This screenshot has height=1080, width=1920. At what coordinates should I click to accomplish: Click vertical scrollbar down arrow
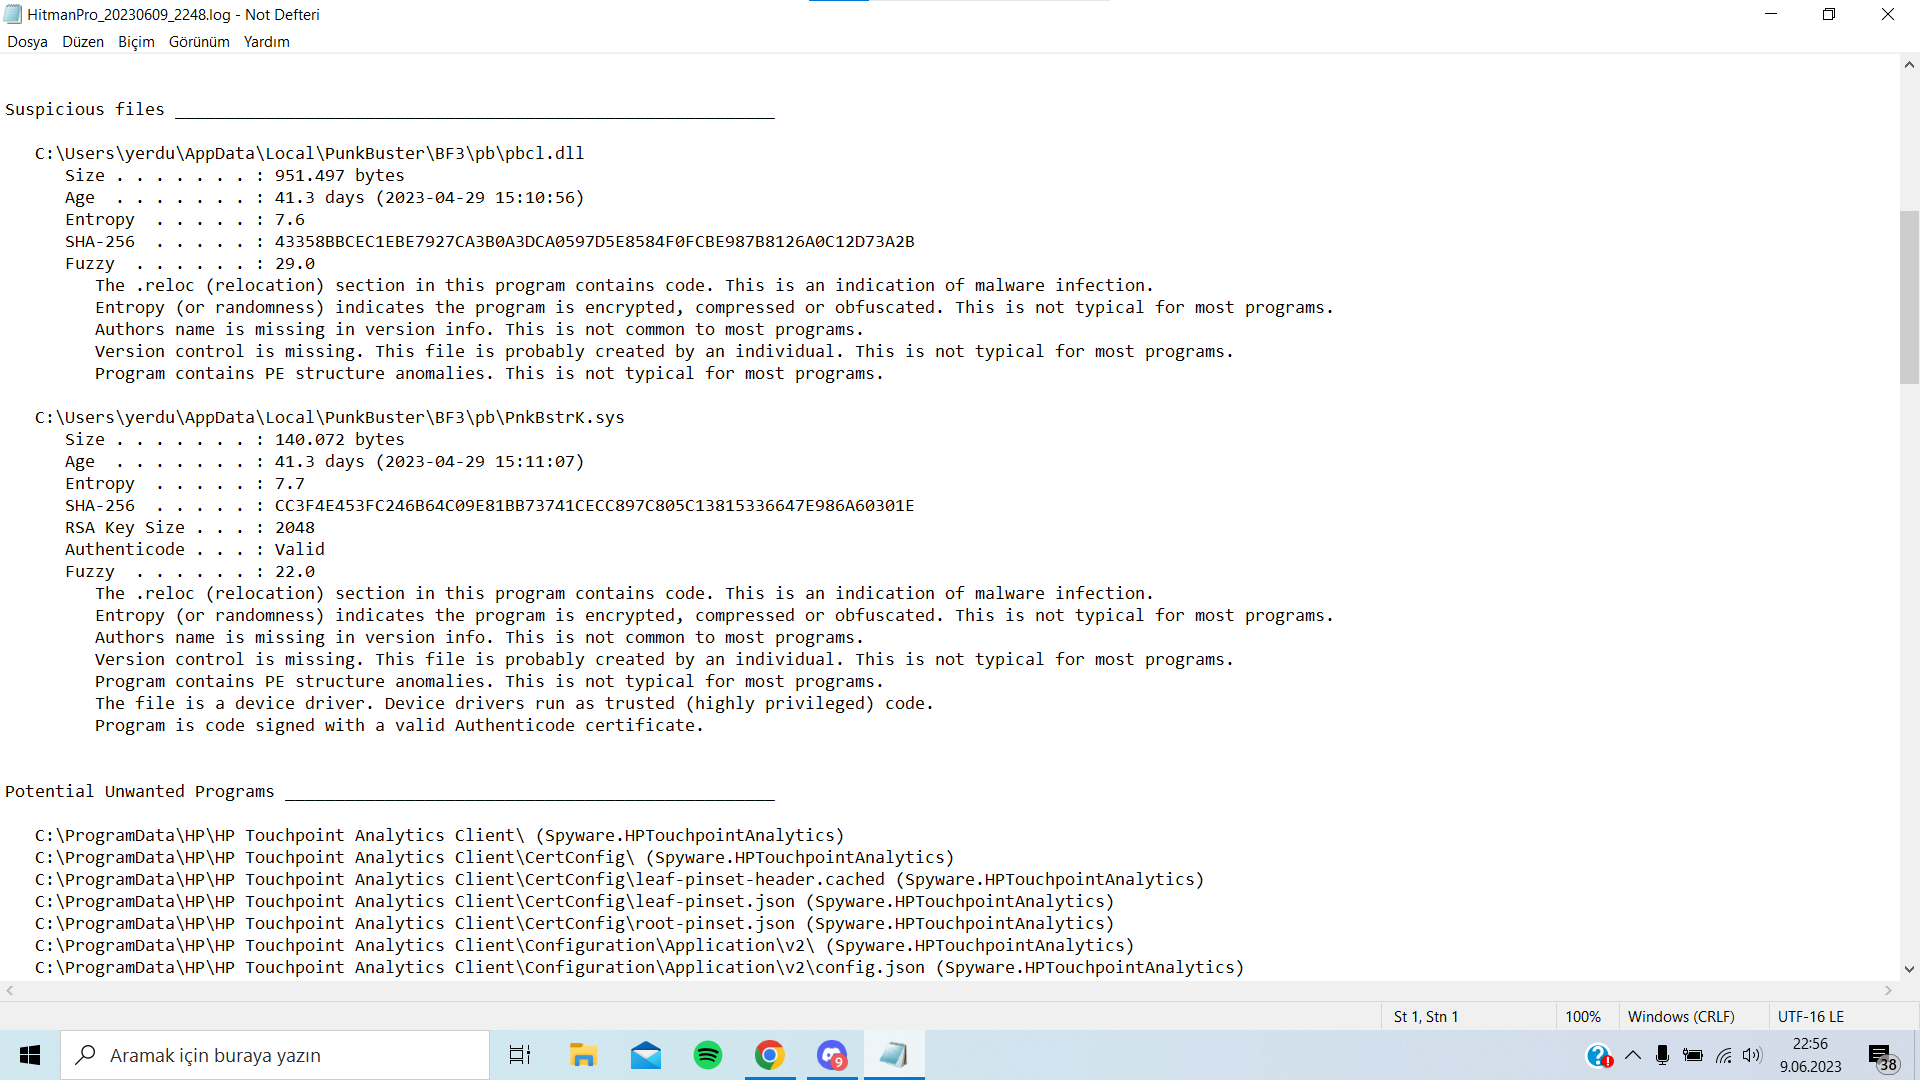(x=1909, y=968)
